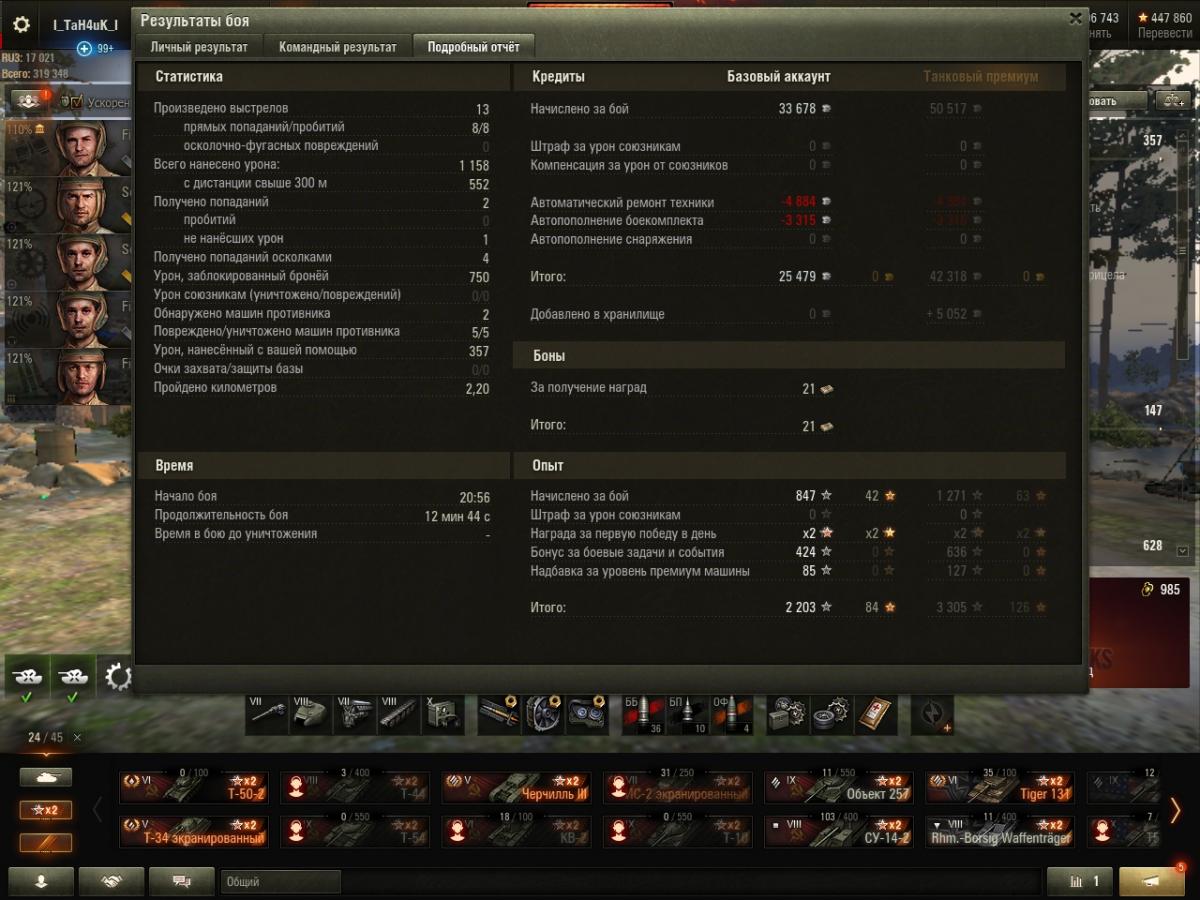
Task: Open the chat channels button
Action: [181, 881]
